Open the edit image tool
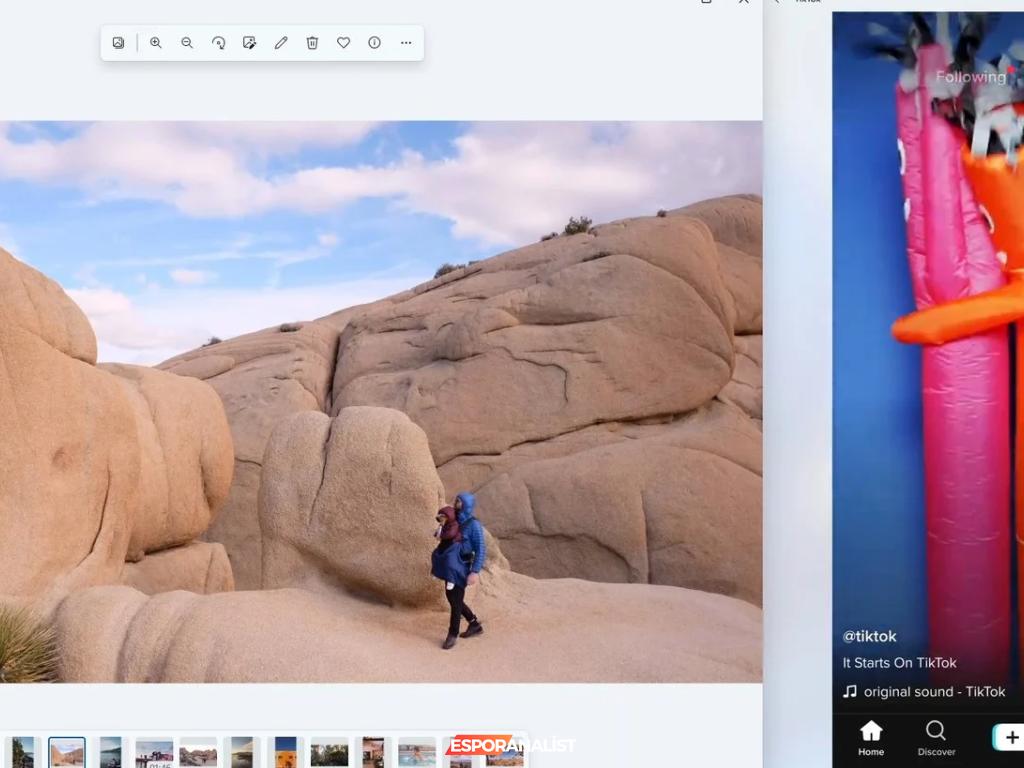 pos(249,43)
